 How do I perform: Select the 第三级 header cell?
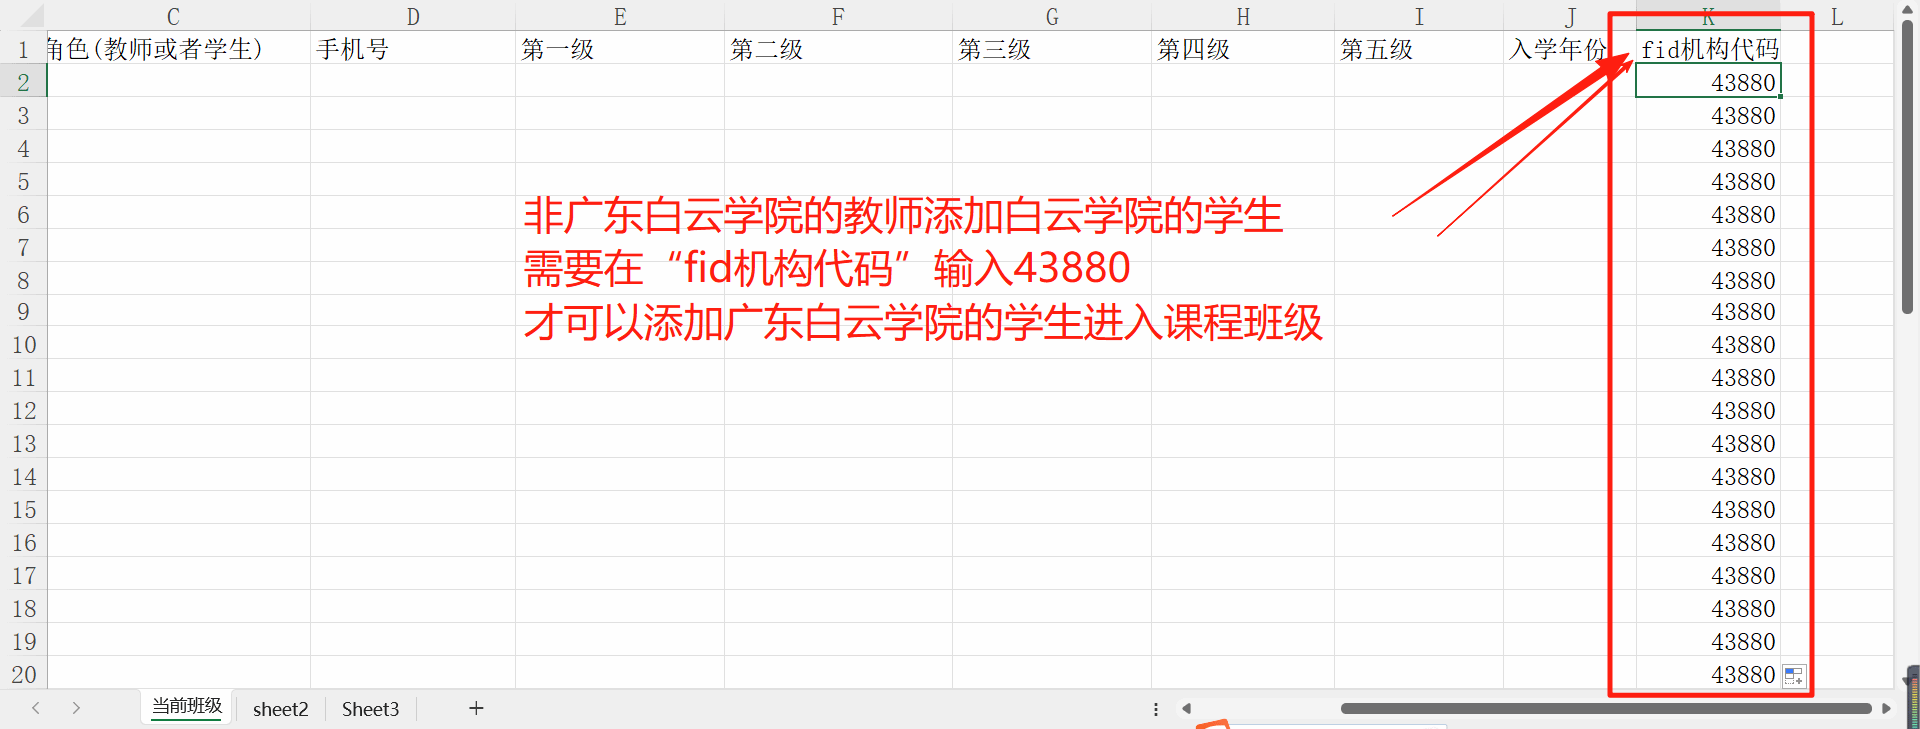1051,49
